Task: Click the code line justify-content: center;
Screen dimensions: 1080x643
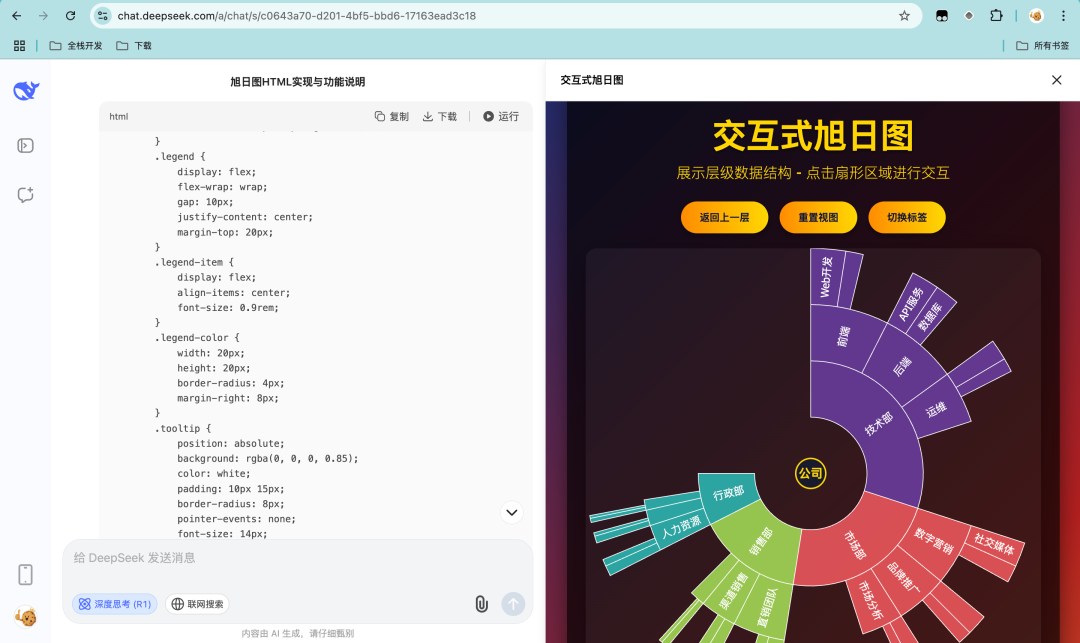Action: click(x=245, y=217)
